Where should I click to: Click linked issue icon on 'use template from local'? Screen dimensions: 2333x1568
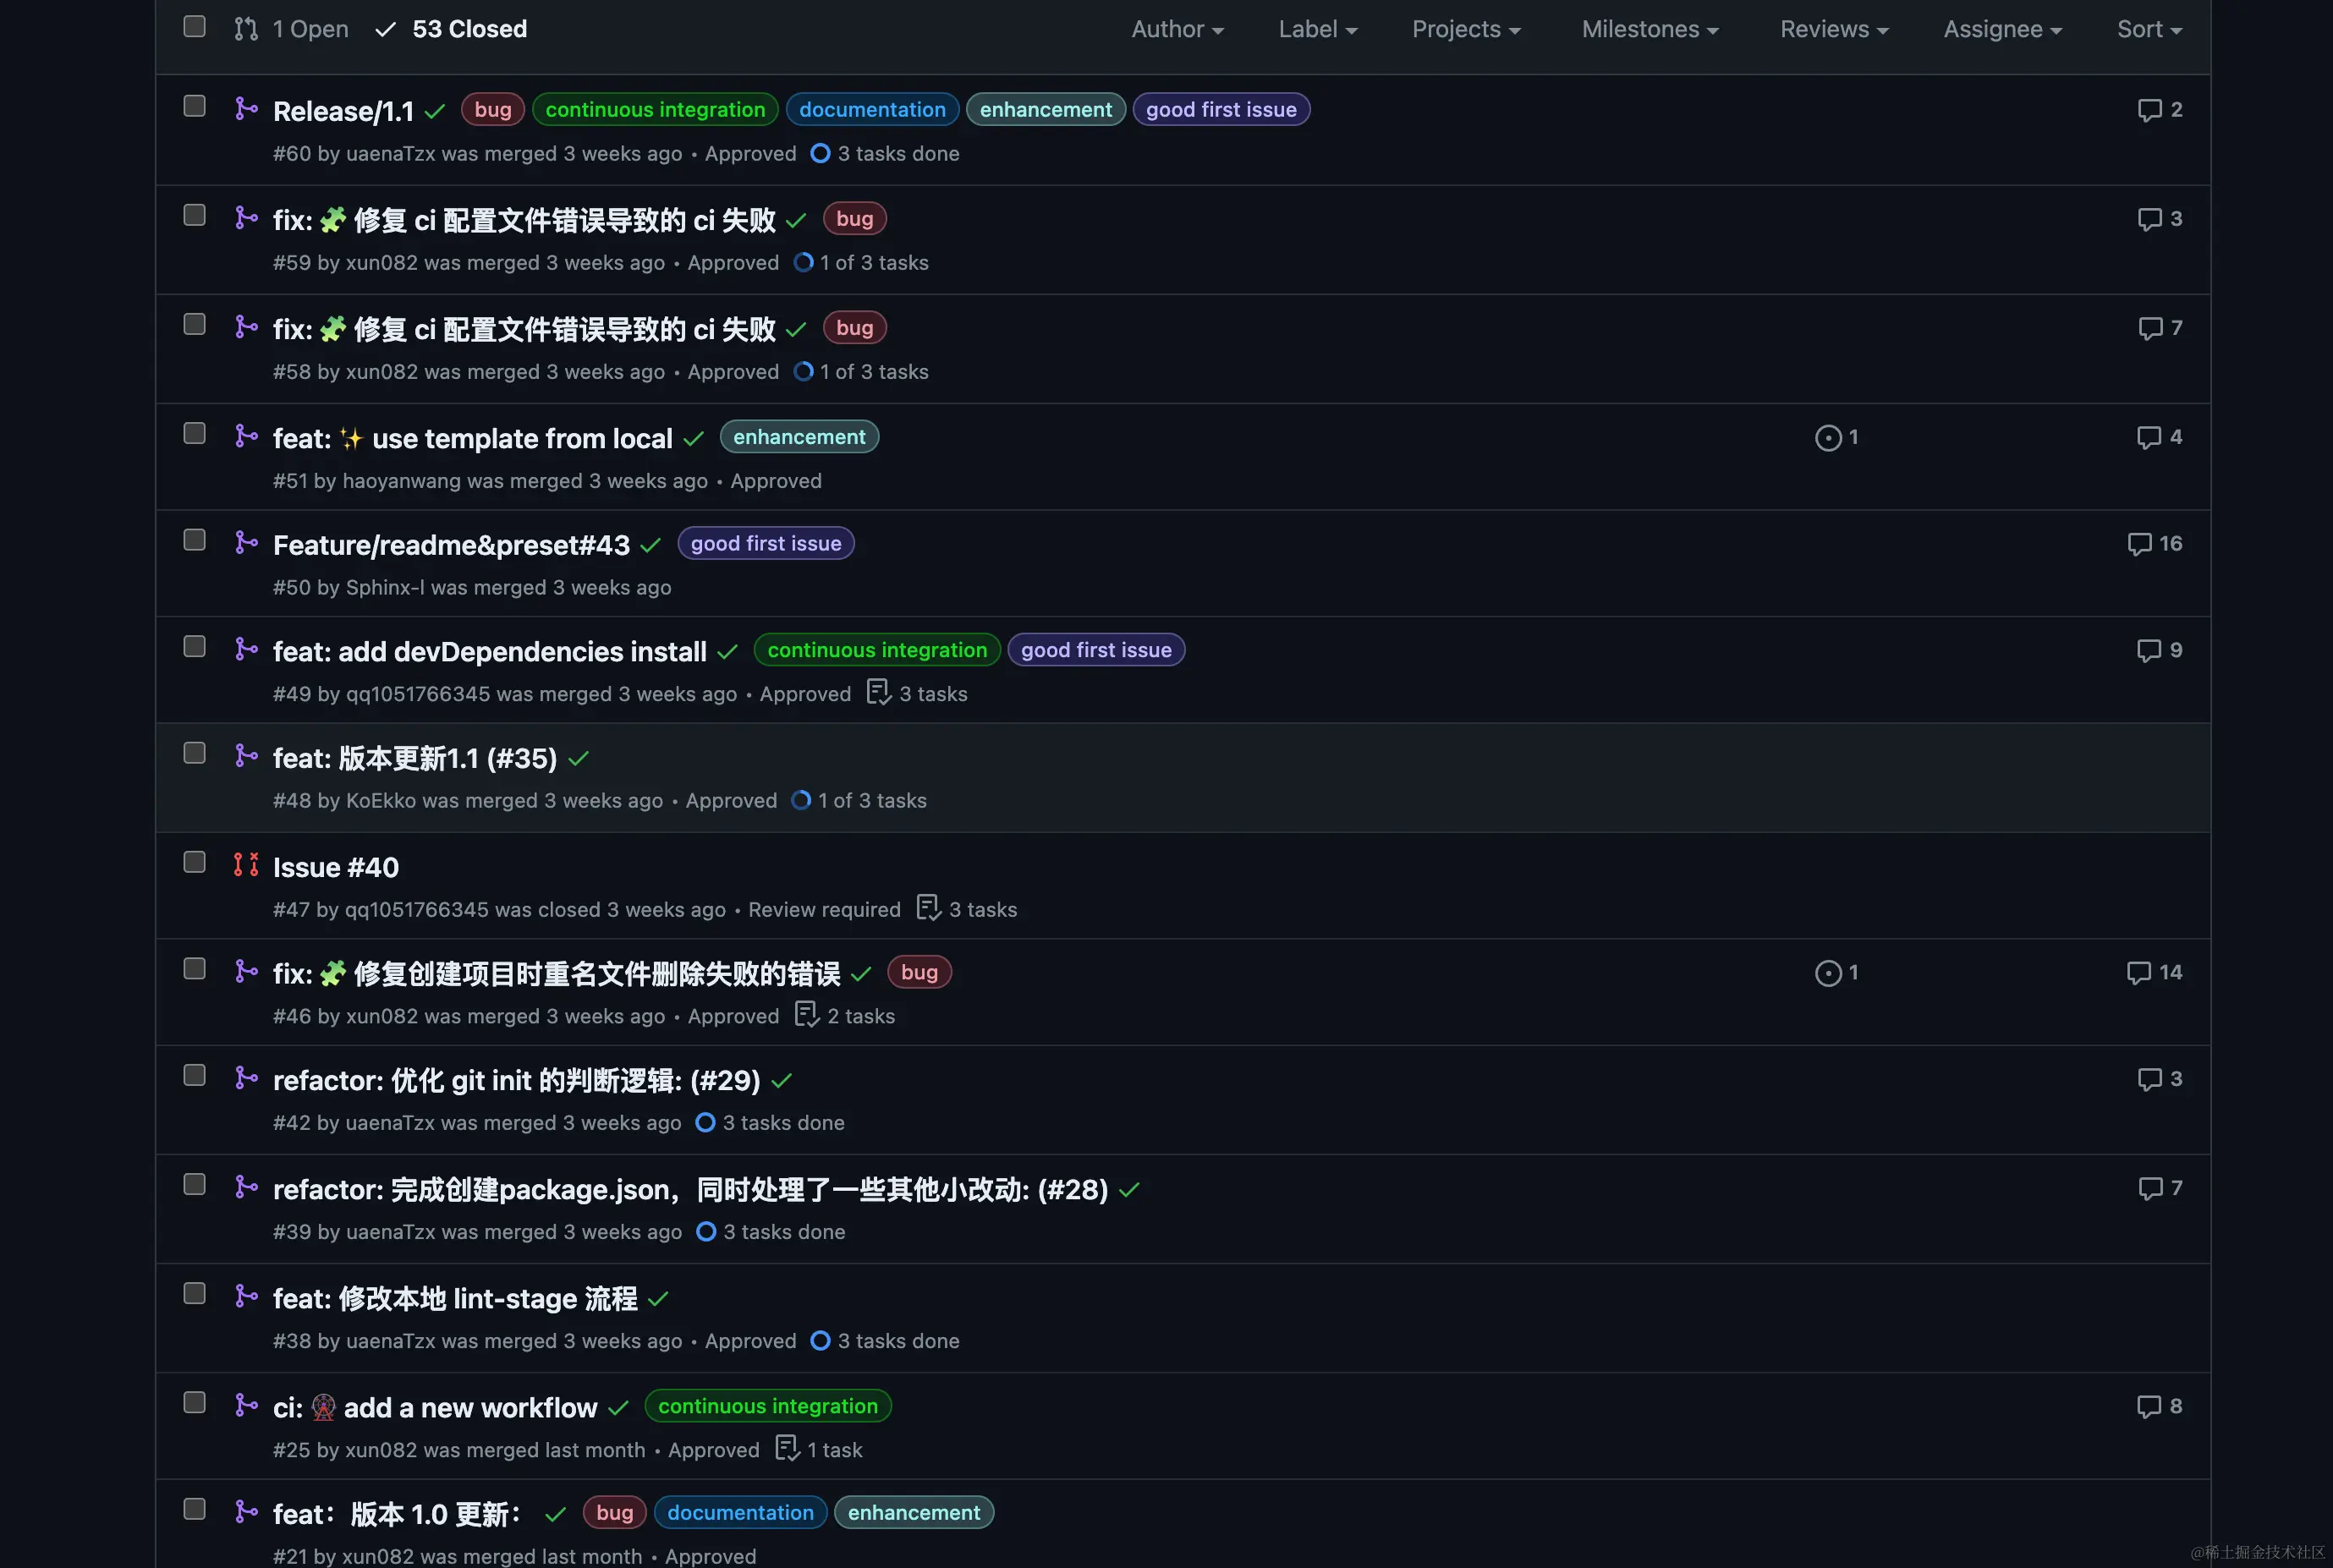tap(1827, 438)
